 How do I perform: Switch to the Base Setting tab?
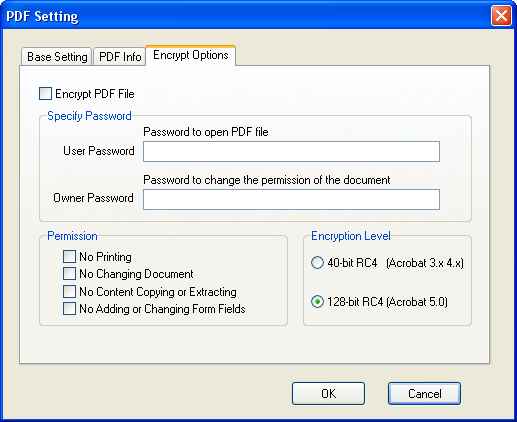(56, 56)
